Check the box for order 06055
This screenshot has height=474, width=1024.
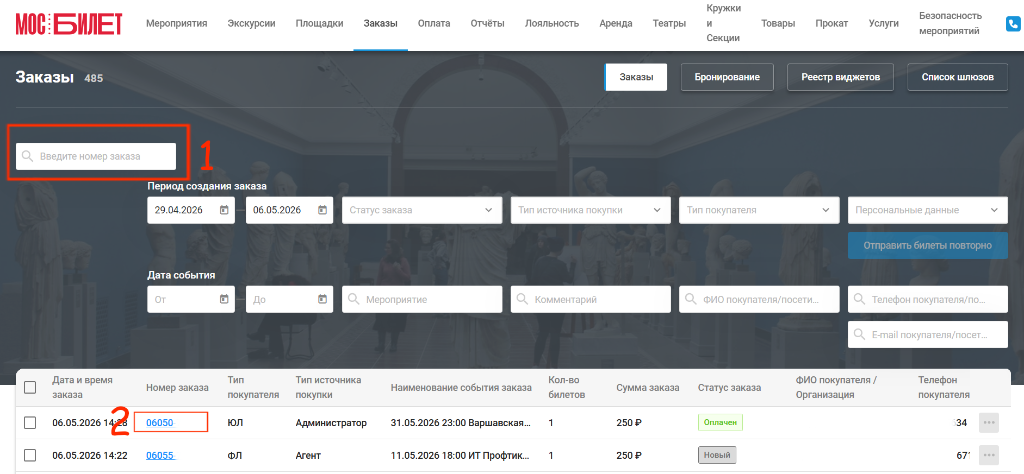30,455
